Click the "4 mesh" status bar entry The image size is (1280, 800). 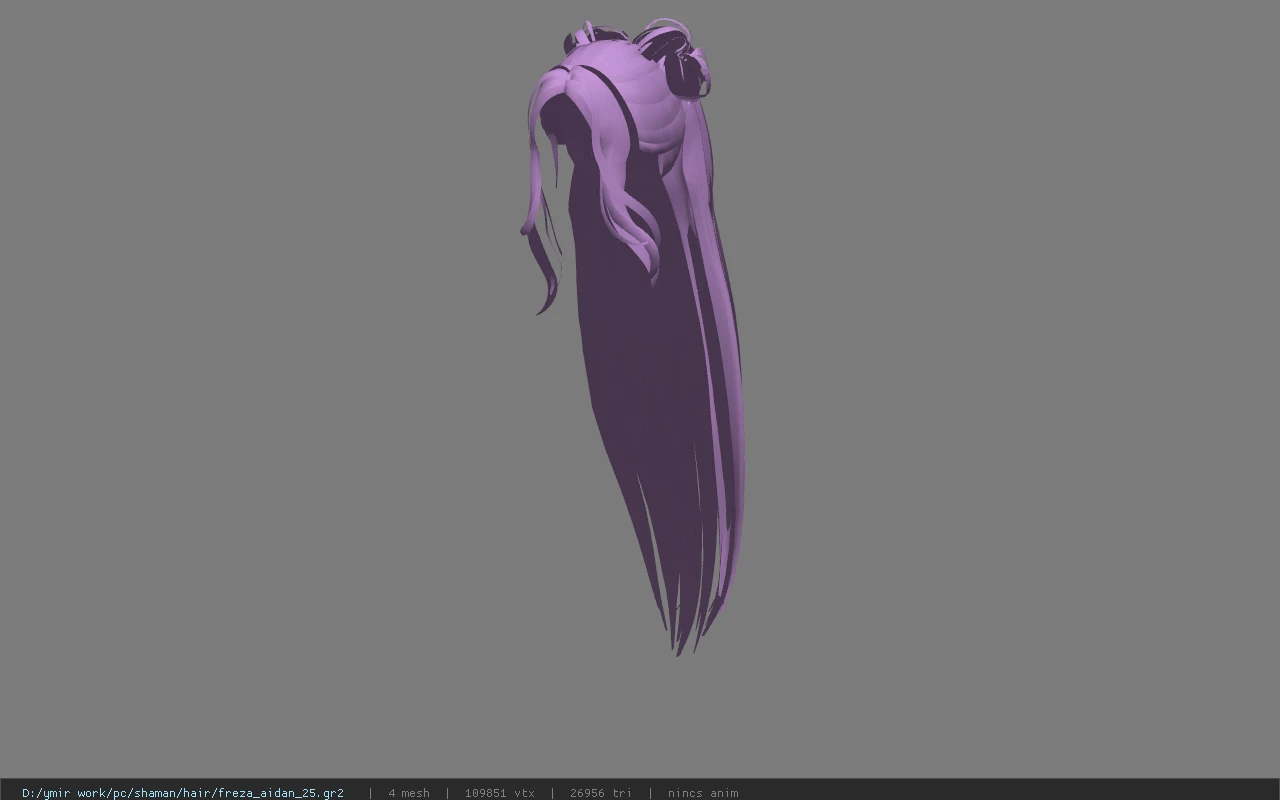pos(409,793)
